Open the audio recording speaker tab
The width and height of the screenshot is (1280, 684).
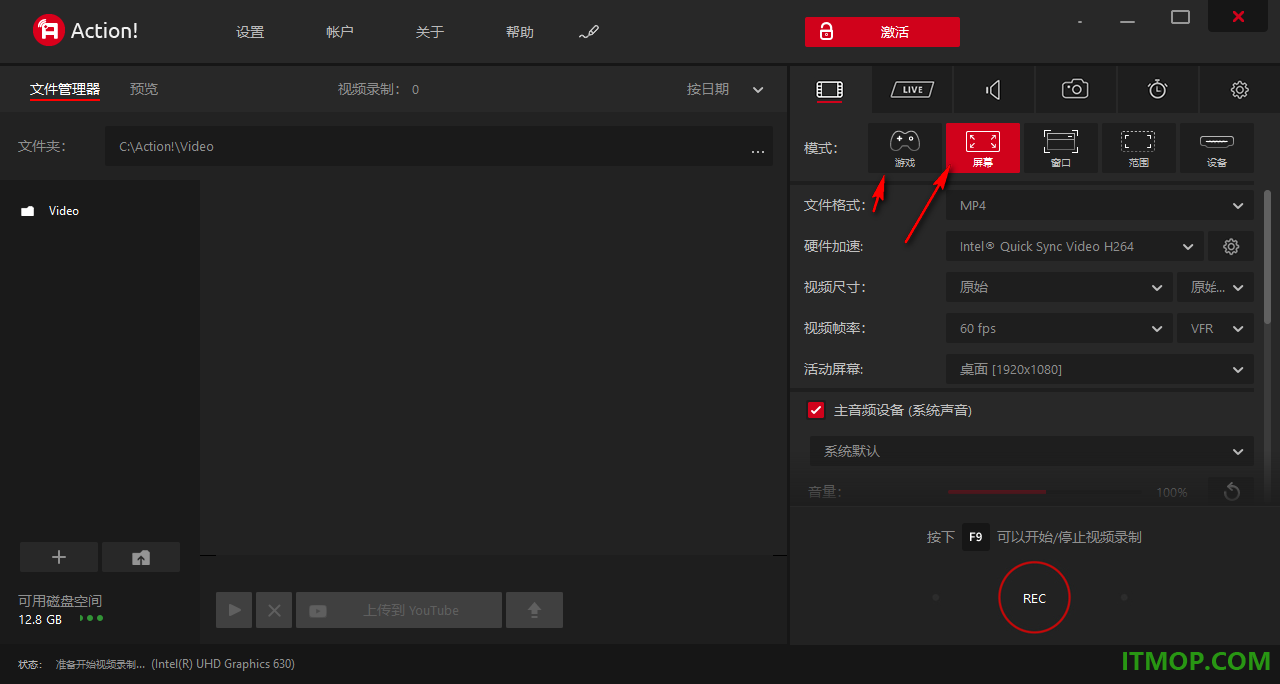(993, 90)
